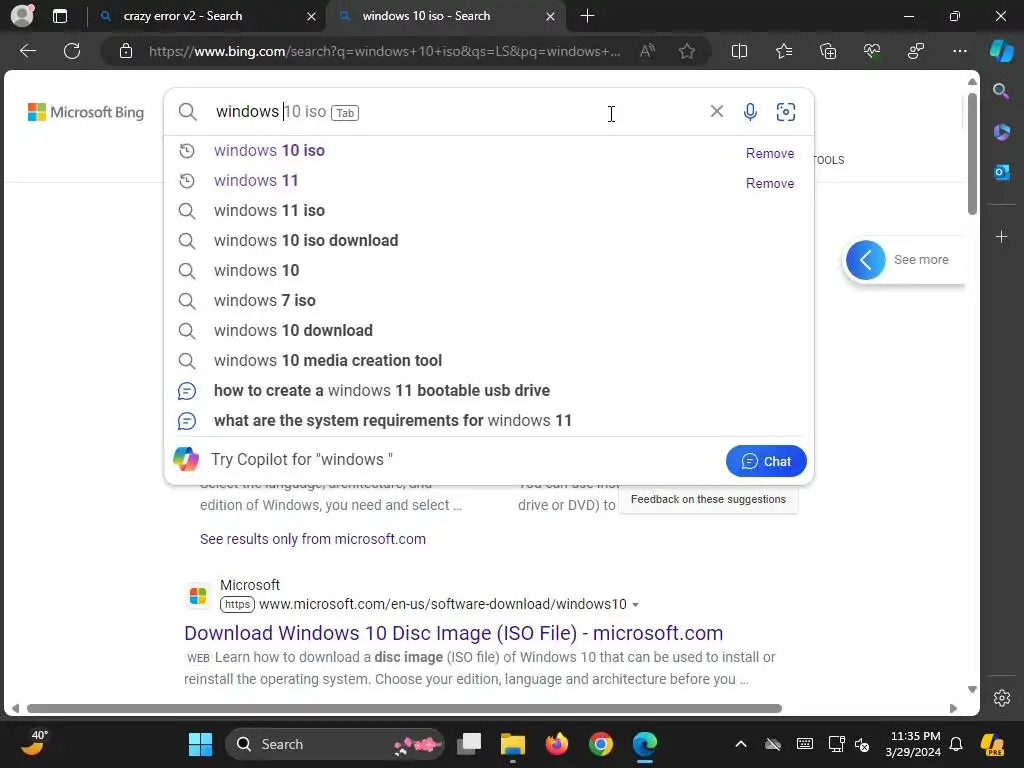The image size is (1024, 768).
Task: Search using voice microphone
Action: coord(750,112)
